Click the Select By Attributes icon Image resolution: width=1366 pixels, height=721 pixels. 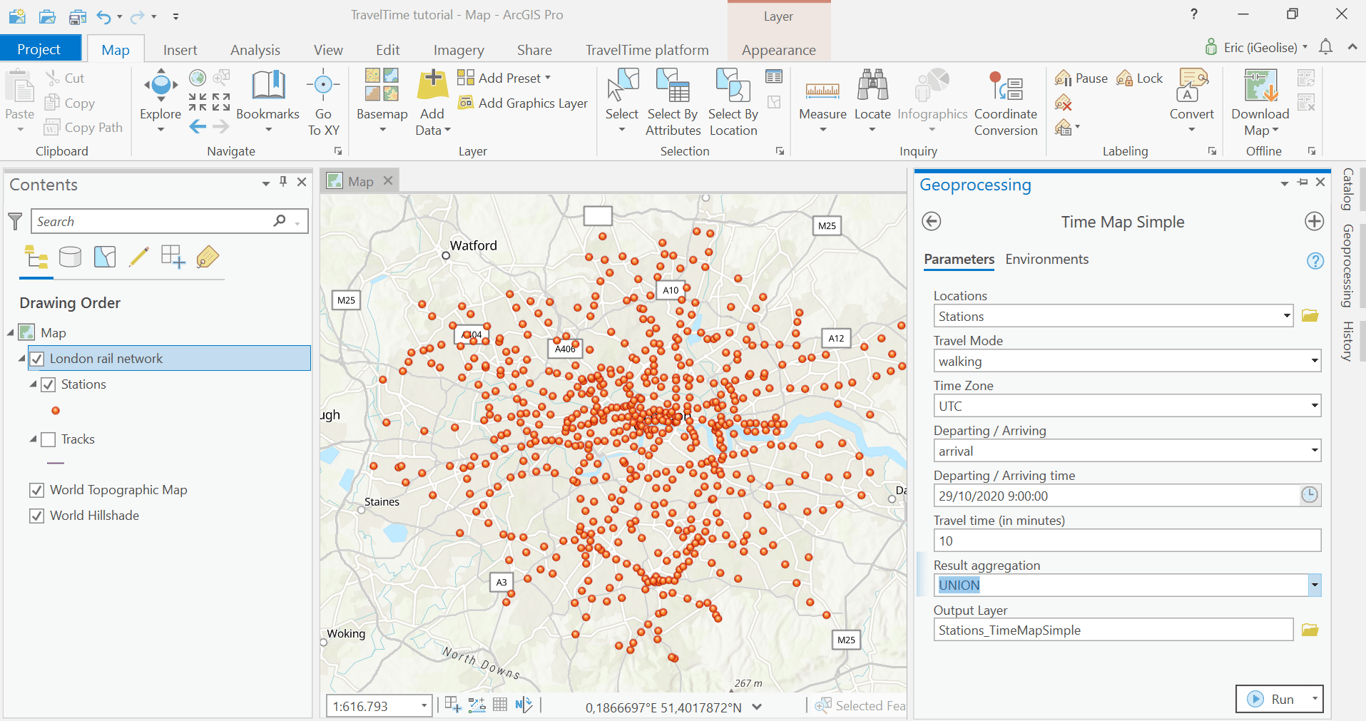(x=673, y=90)
